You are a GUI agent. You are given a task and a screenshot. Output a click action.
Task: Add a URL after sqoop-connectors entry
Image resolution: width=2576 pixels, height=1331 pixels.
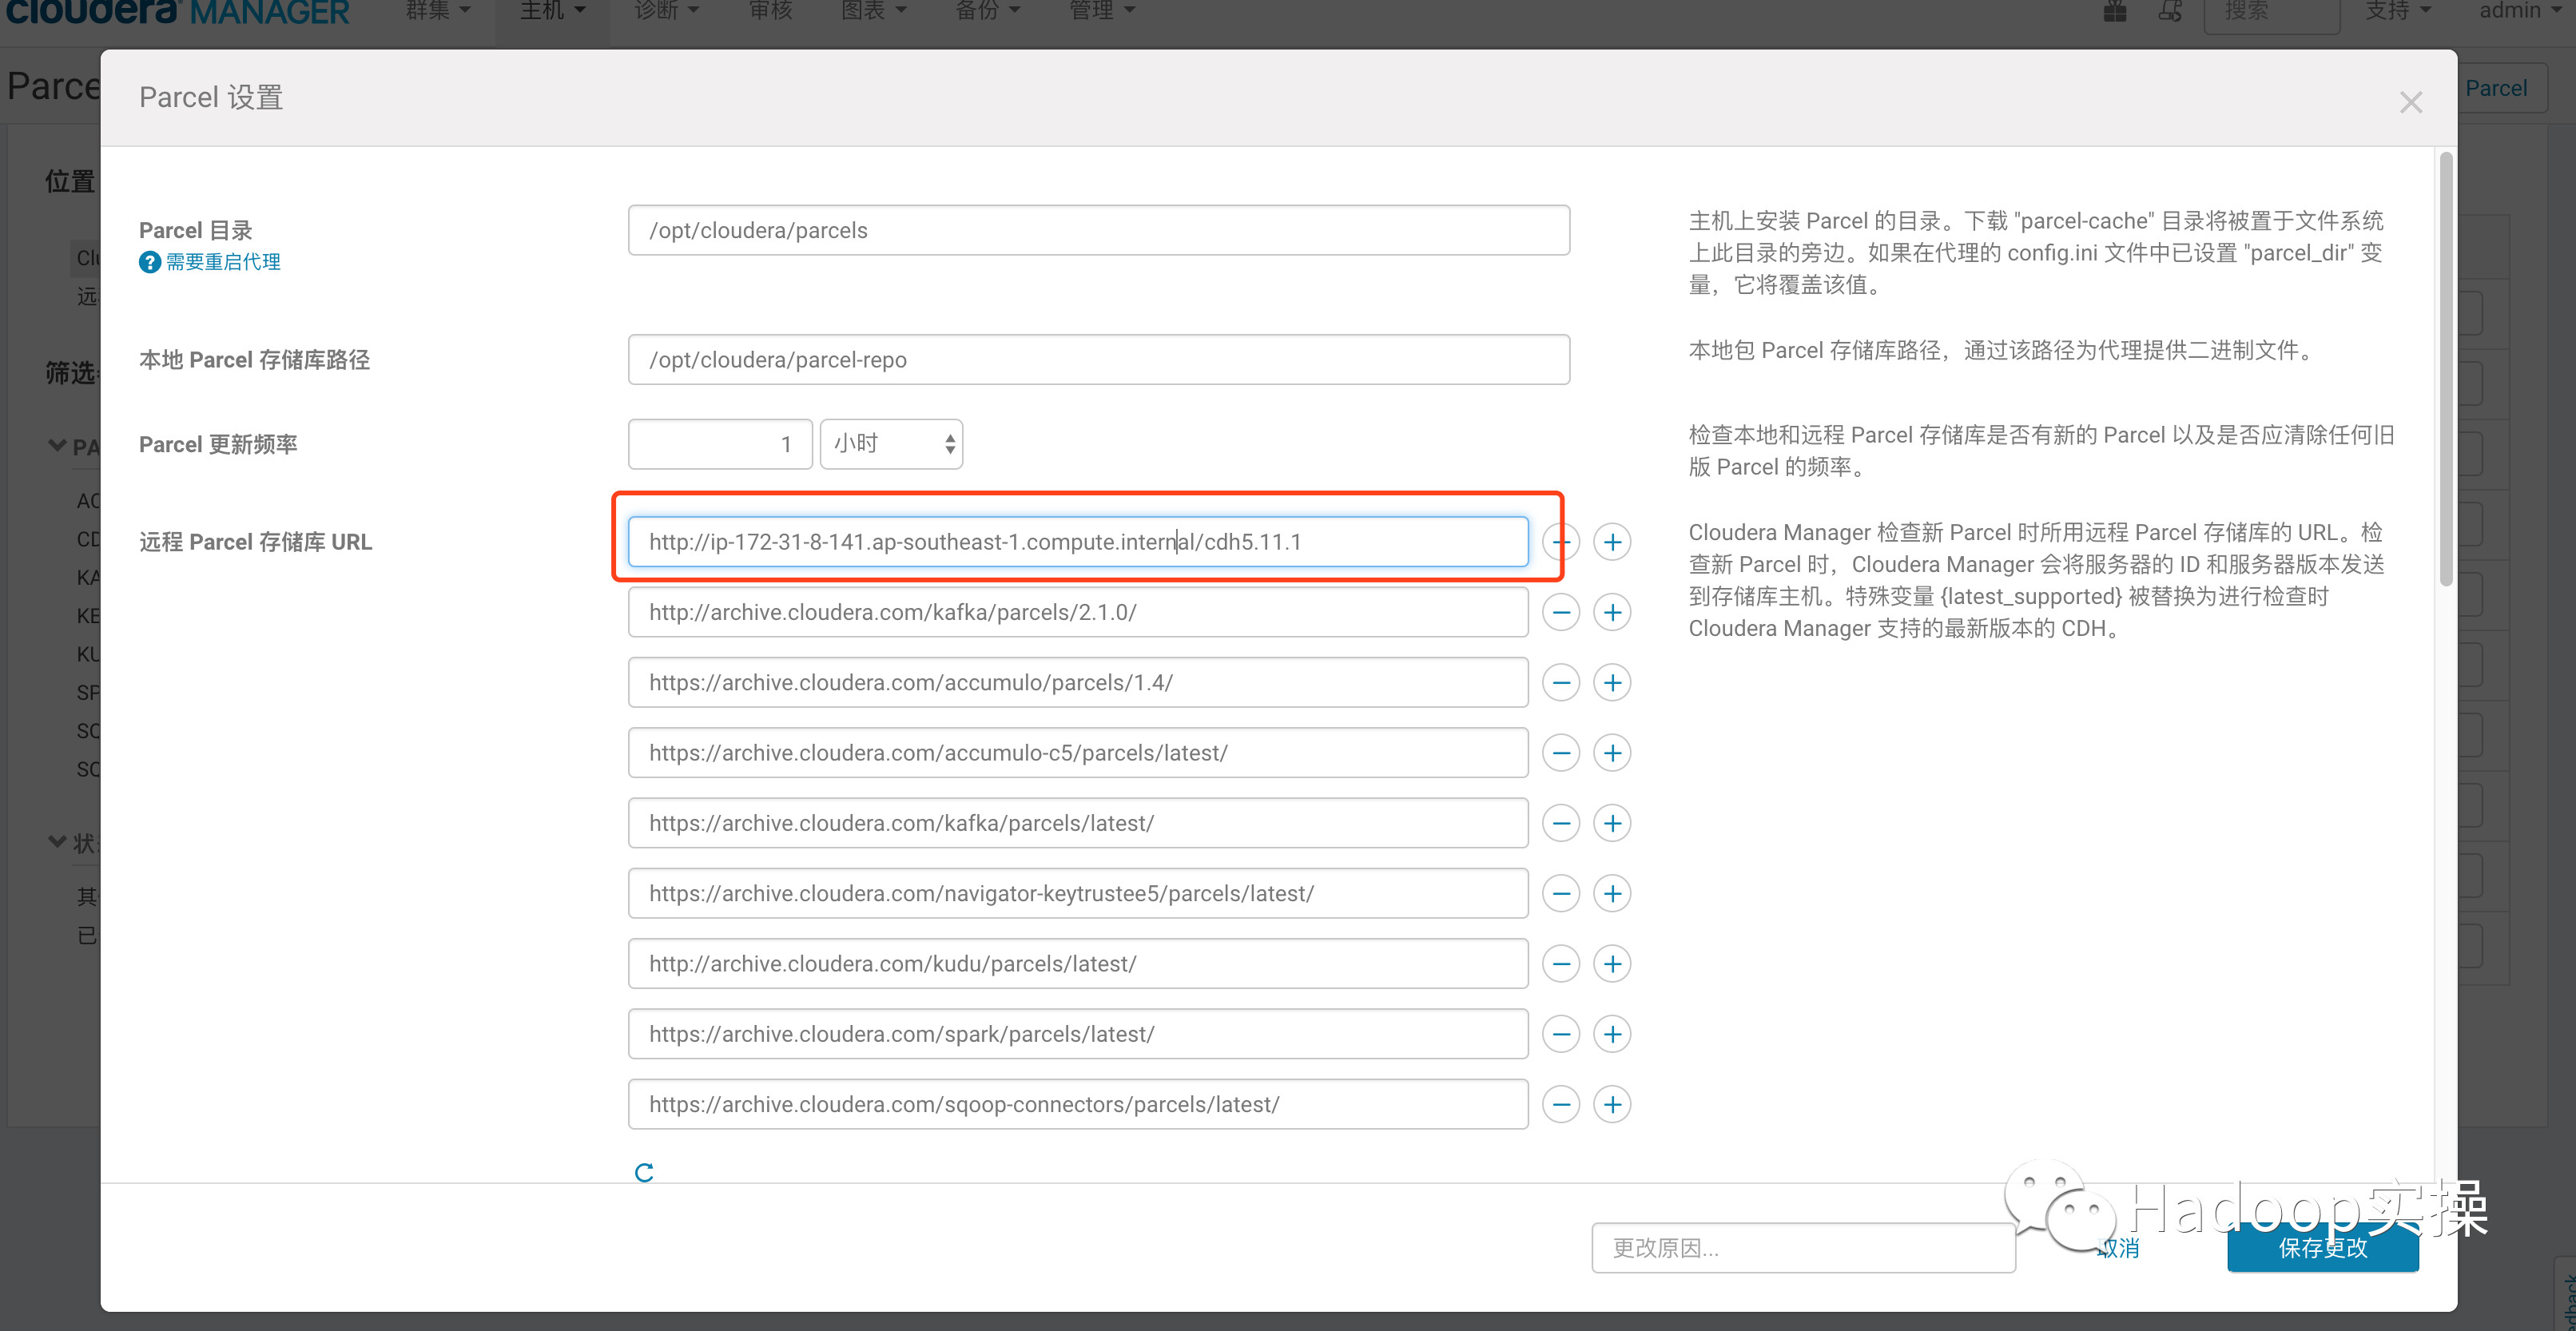coord(1612,1104)
